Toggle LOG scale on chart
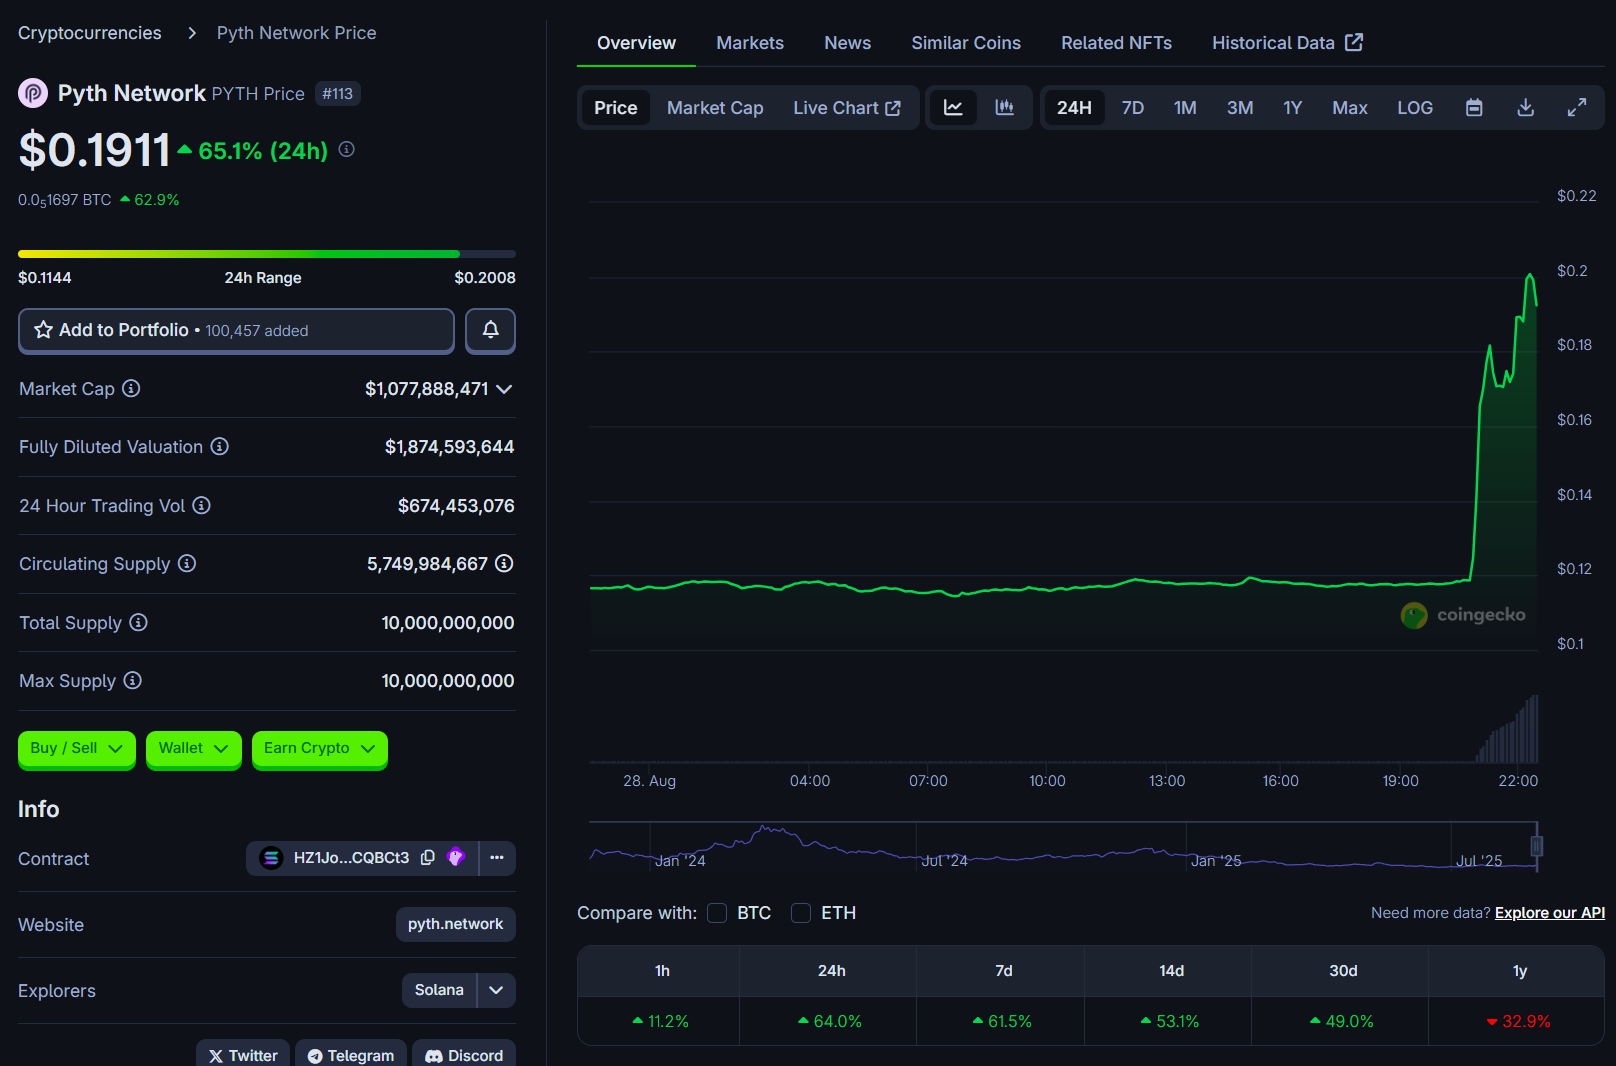1616x1066 pixels. [1415, 108]
